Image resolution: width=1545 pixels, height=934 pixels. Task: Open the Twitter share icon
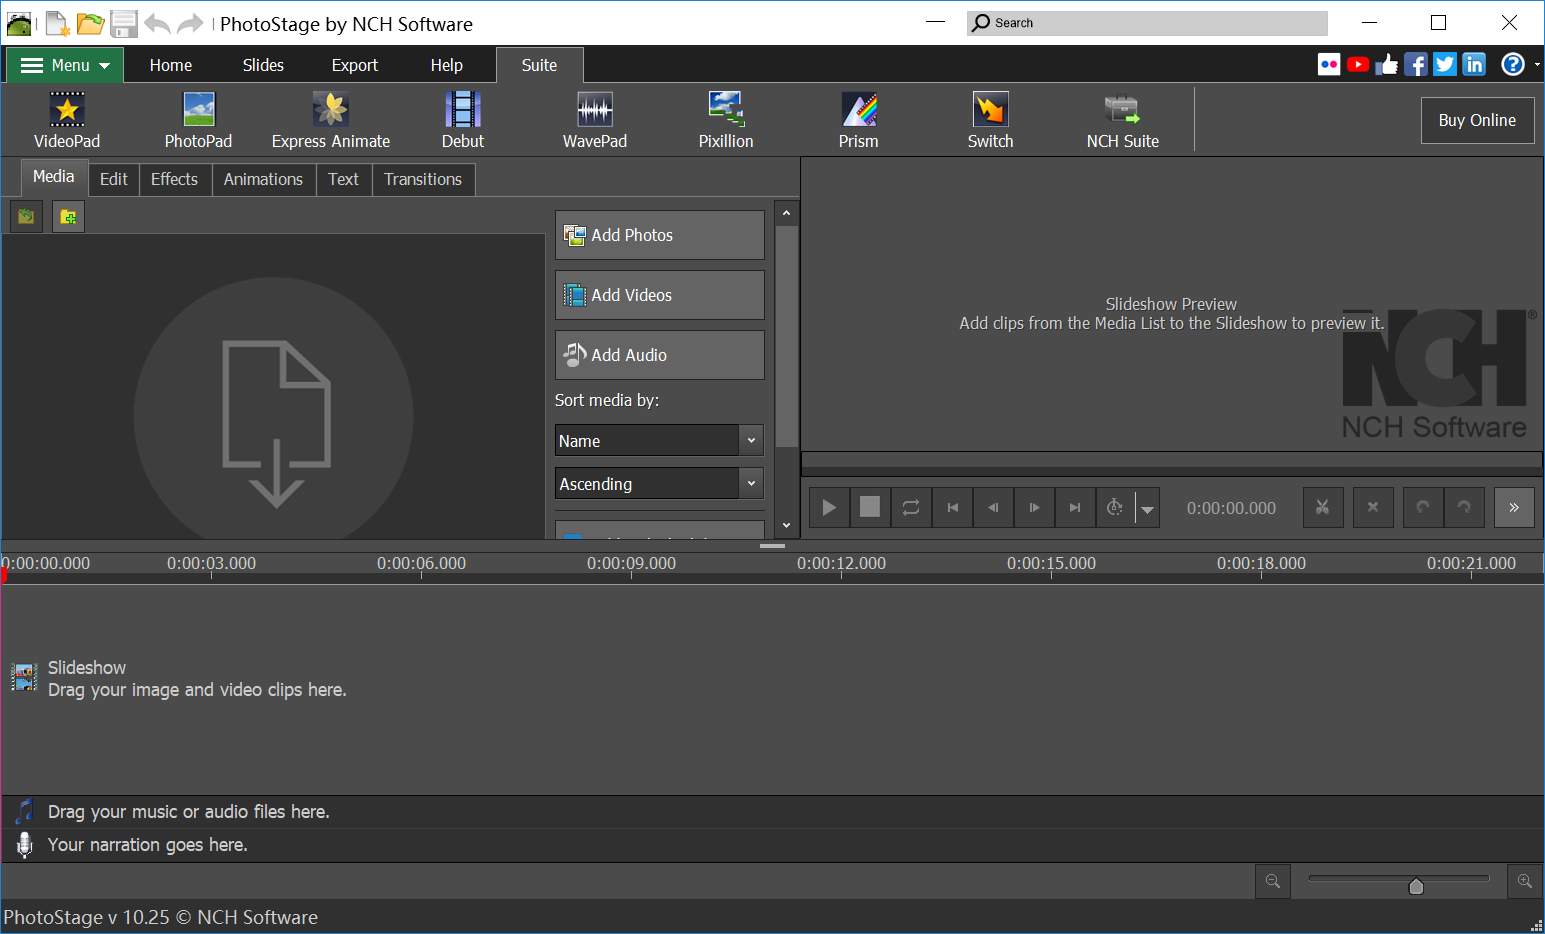tap(1445, 65)
